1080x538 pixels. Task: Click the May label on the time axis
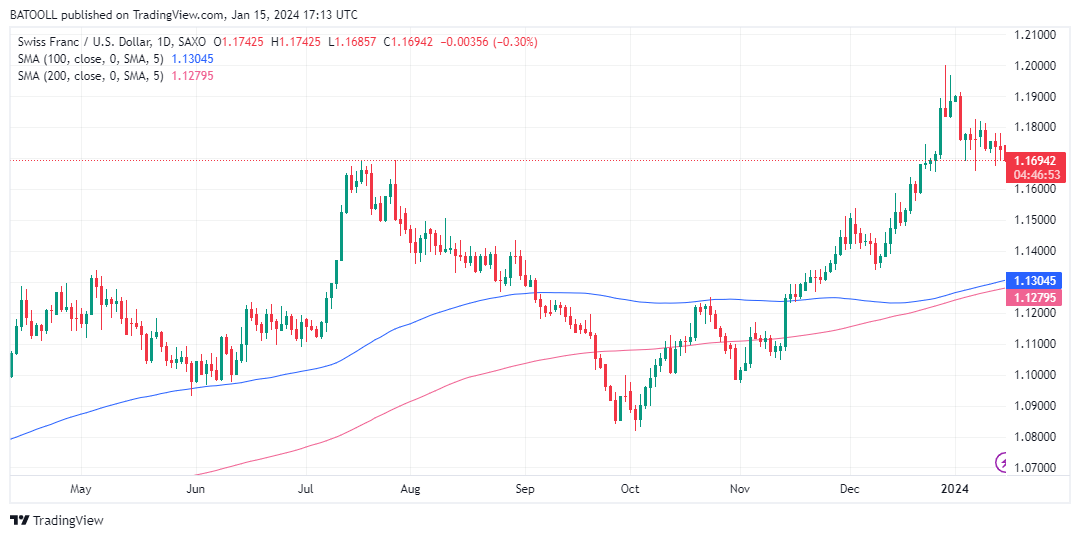[82, 489]
